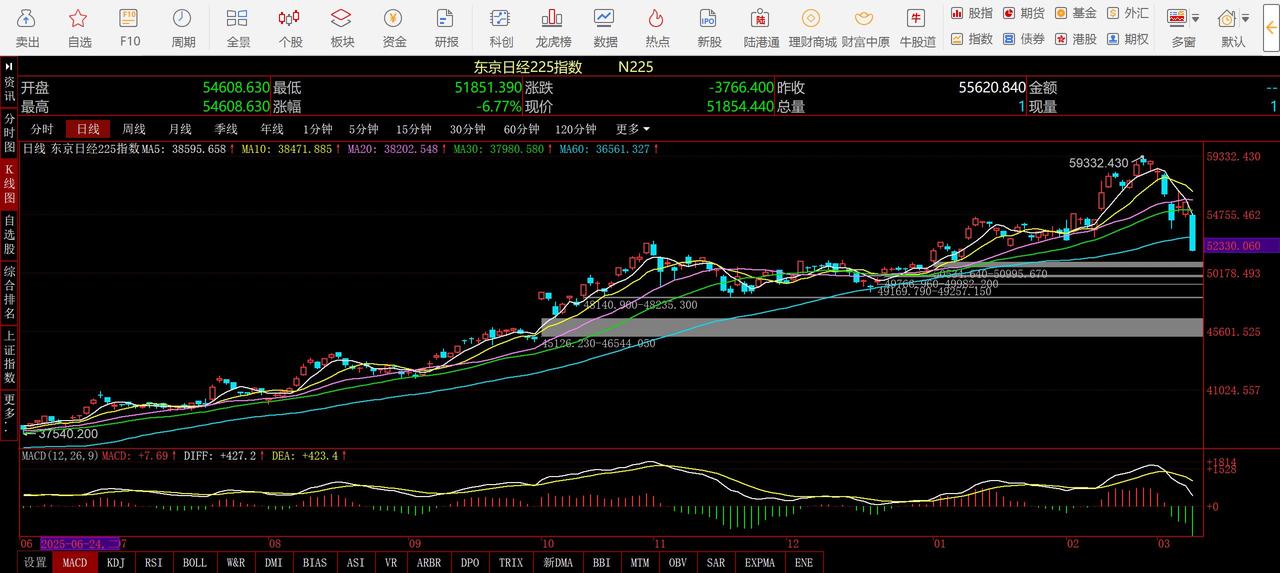Expand the 多窗 multi-window dropdown arrow
This screenshot has height=573, width=1280.
click(x=1196, y=19)
